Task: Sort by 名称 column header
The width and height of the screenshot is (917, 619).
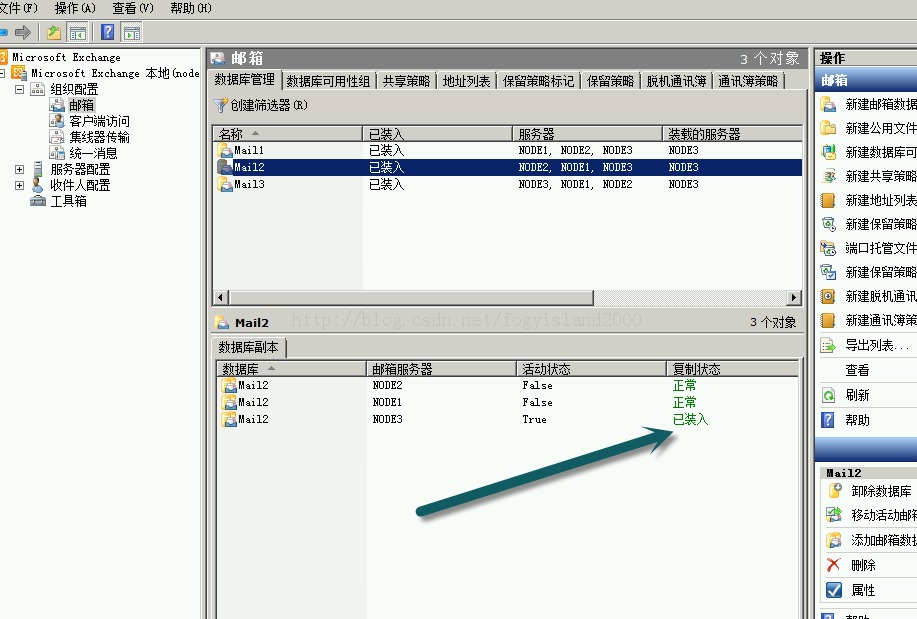Action: pos(288,133)
